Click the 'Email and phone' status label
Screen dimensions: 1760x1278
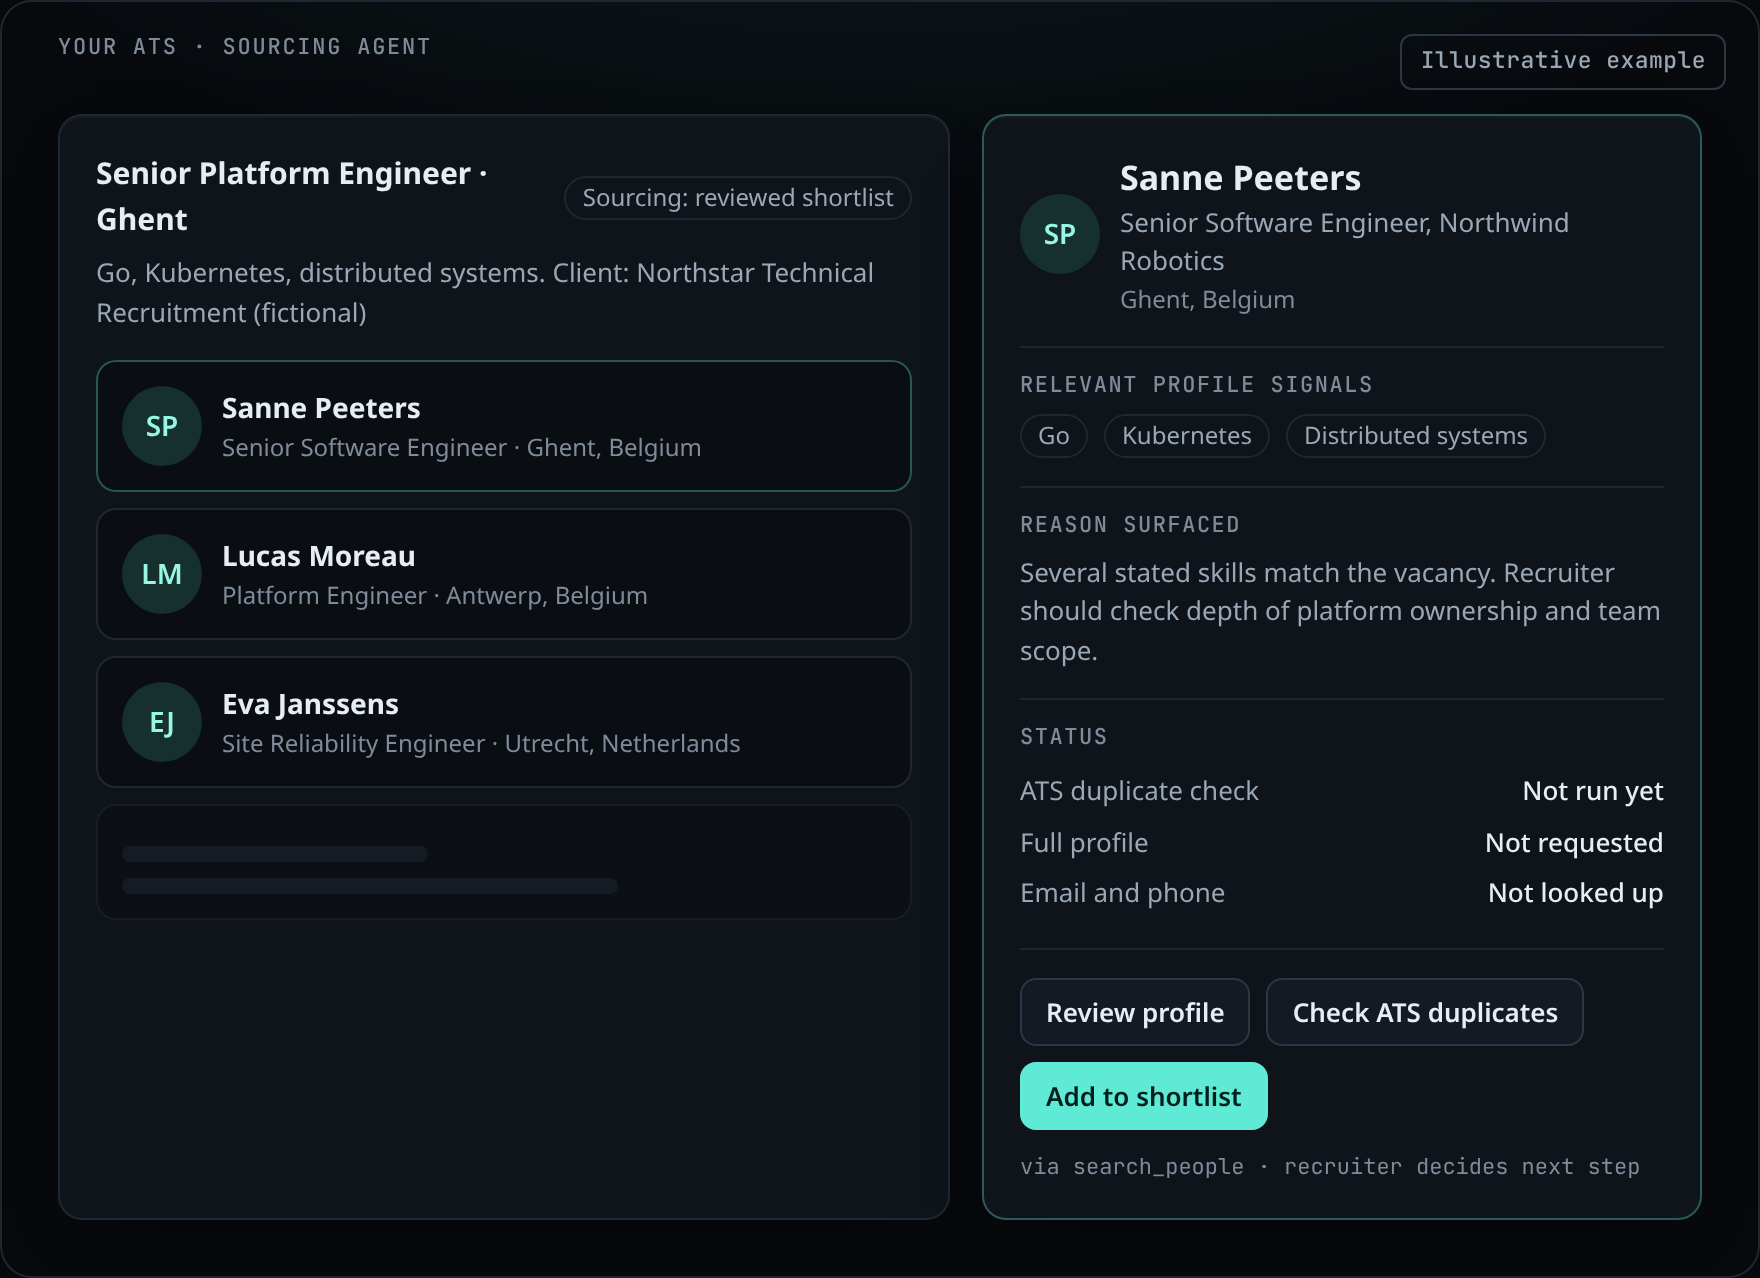[x=1122, y=893]
